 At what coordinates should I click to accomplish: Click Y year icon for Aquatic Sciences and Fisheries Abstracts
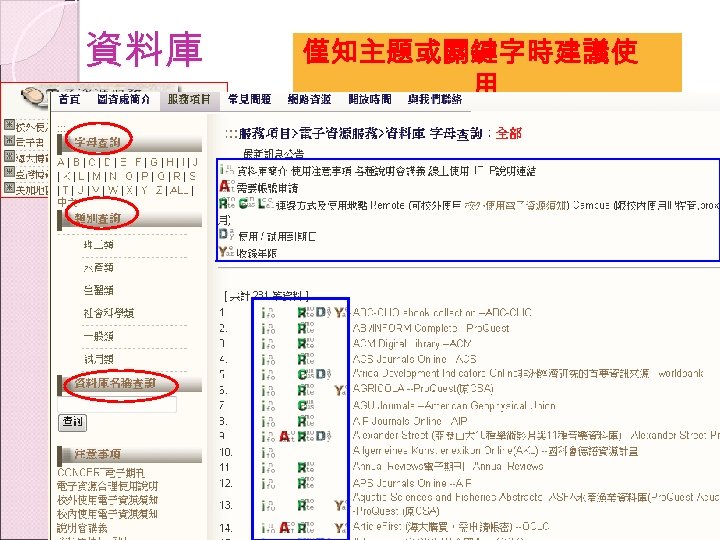(x=340, y=506)
